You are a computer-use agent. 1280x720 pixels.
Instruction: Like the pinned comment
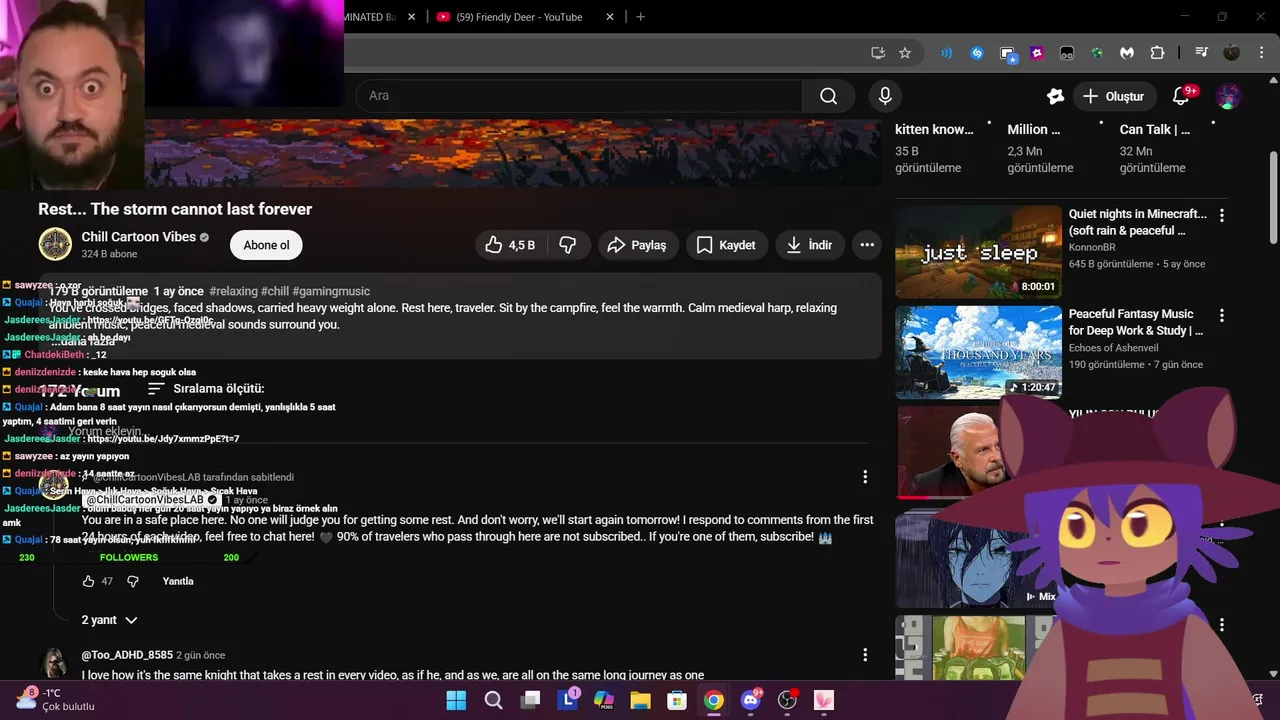click(88, 581)
